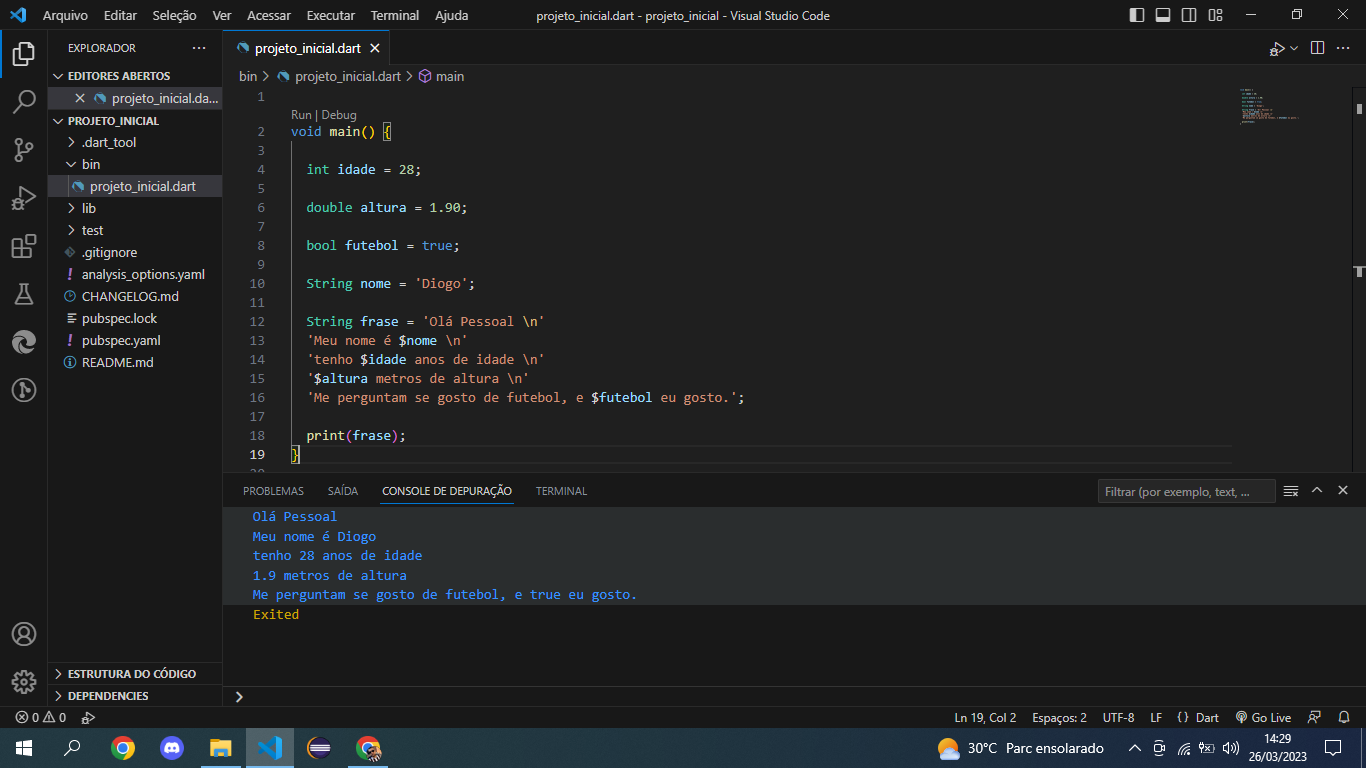Switch to the Saída panel tab
This screenshot has width=1366, height=768.
[343, 491]
